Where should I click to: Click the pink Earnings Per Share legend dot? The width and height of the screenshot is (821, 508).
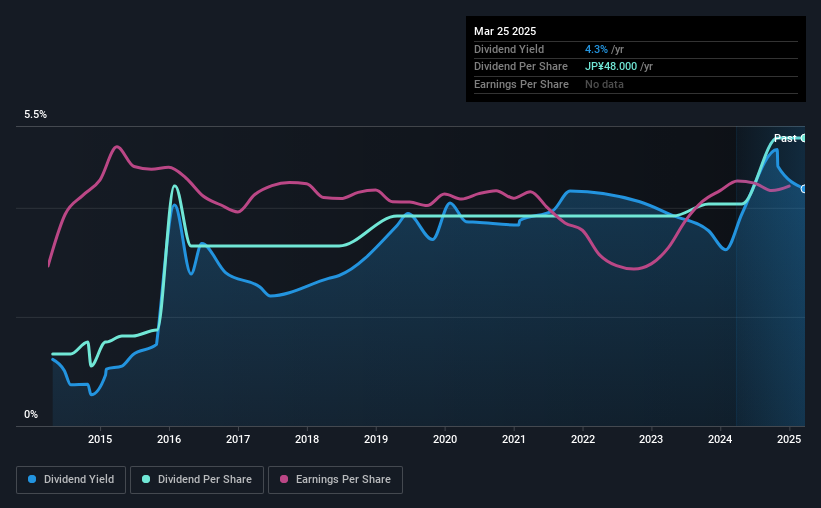(x=283, y=479)
